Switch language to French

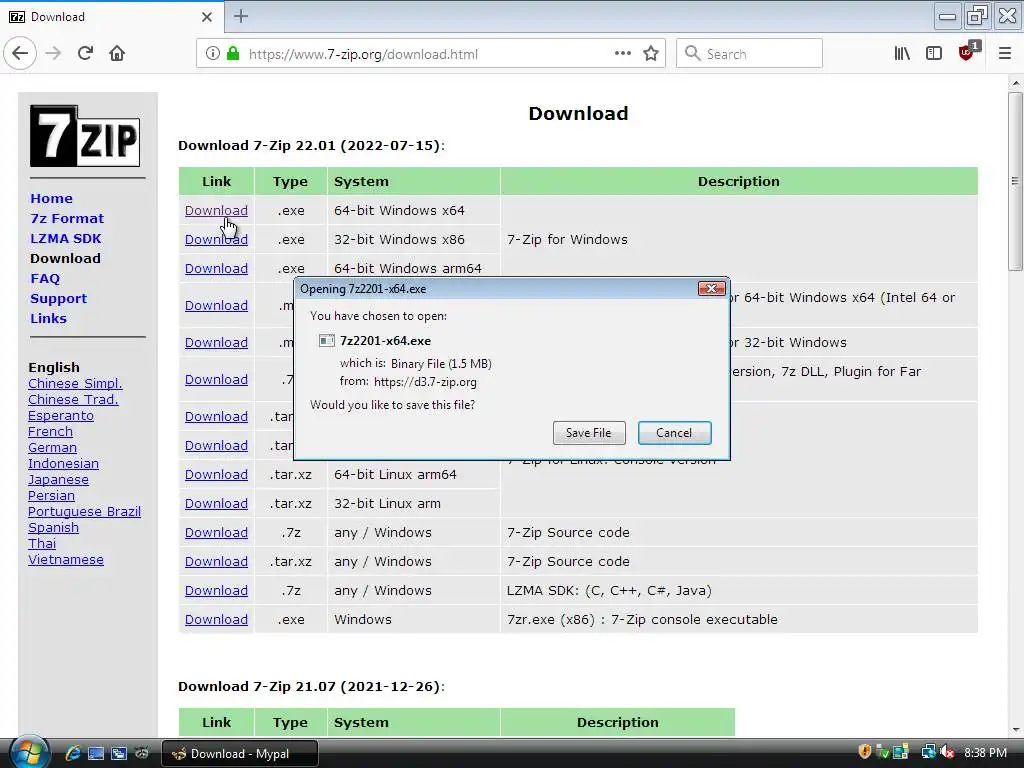50,432
